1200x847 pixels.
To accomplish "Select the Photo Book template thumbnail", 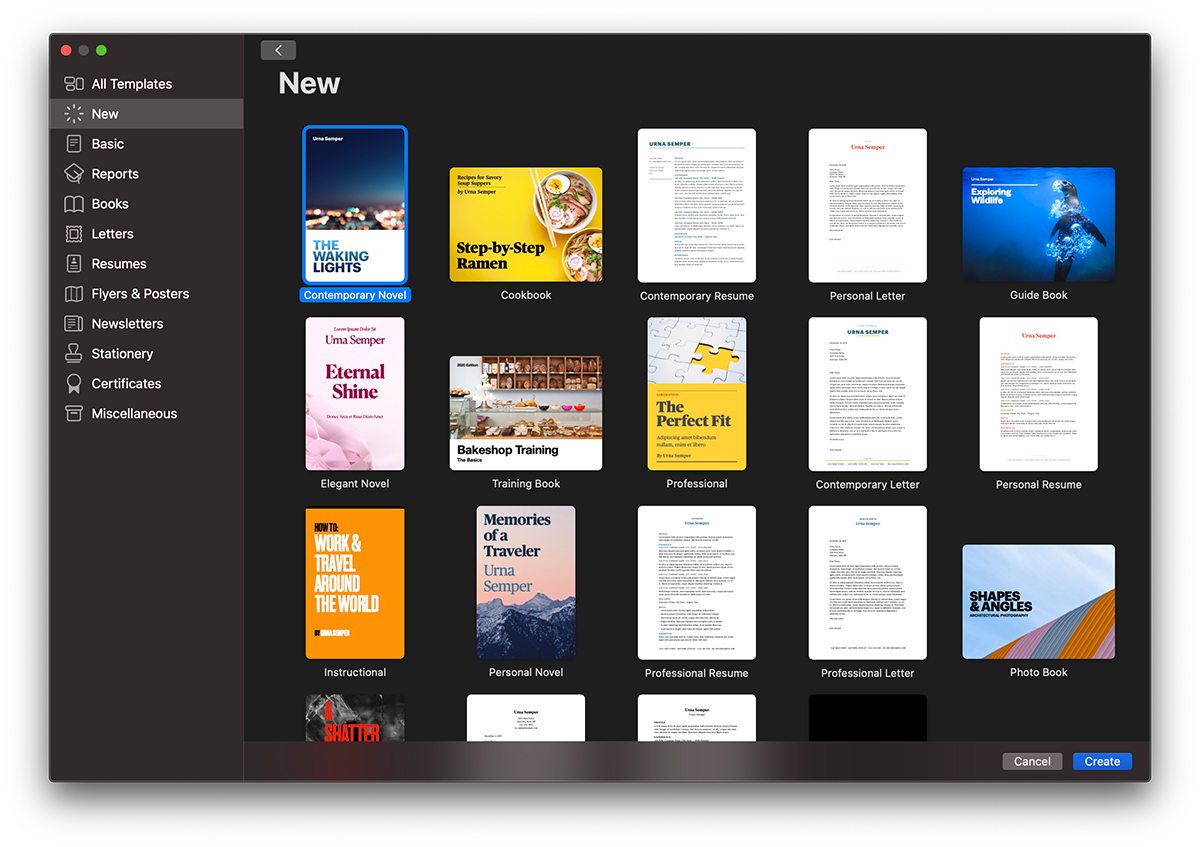I will (x=1038, y=602).
